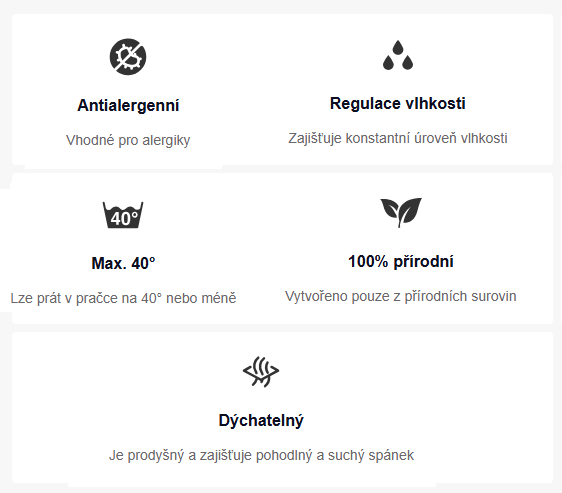Image resolution: width=562 pixels, height=493 pixels.
Task: Click the word 'spánek' in bottom card
Action: tap(391, 455)
